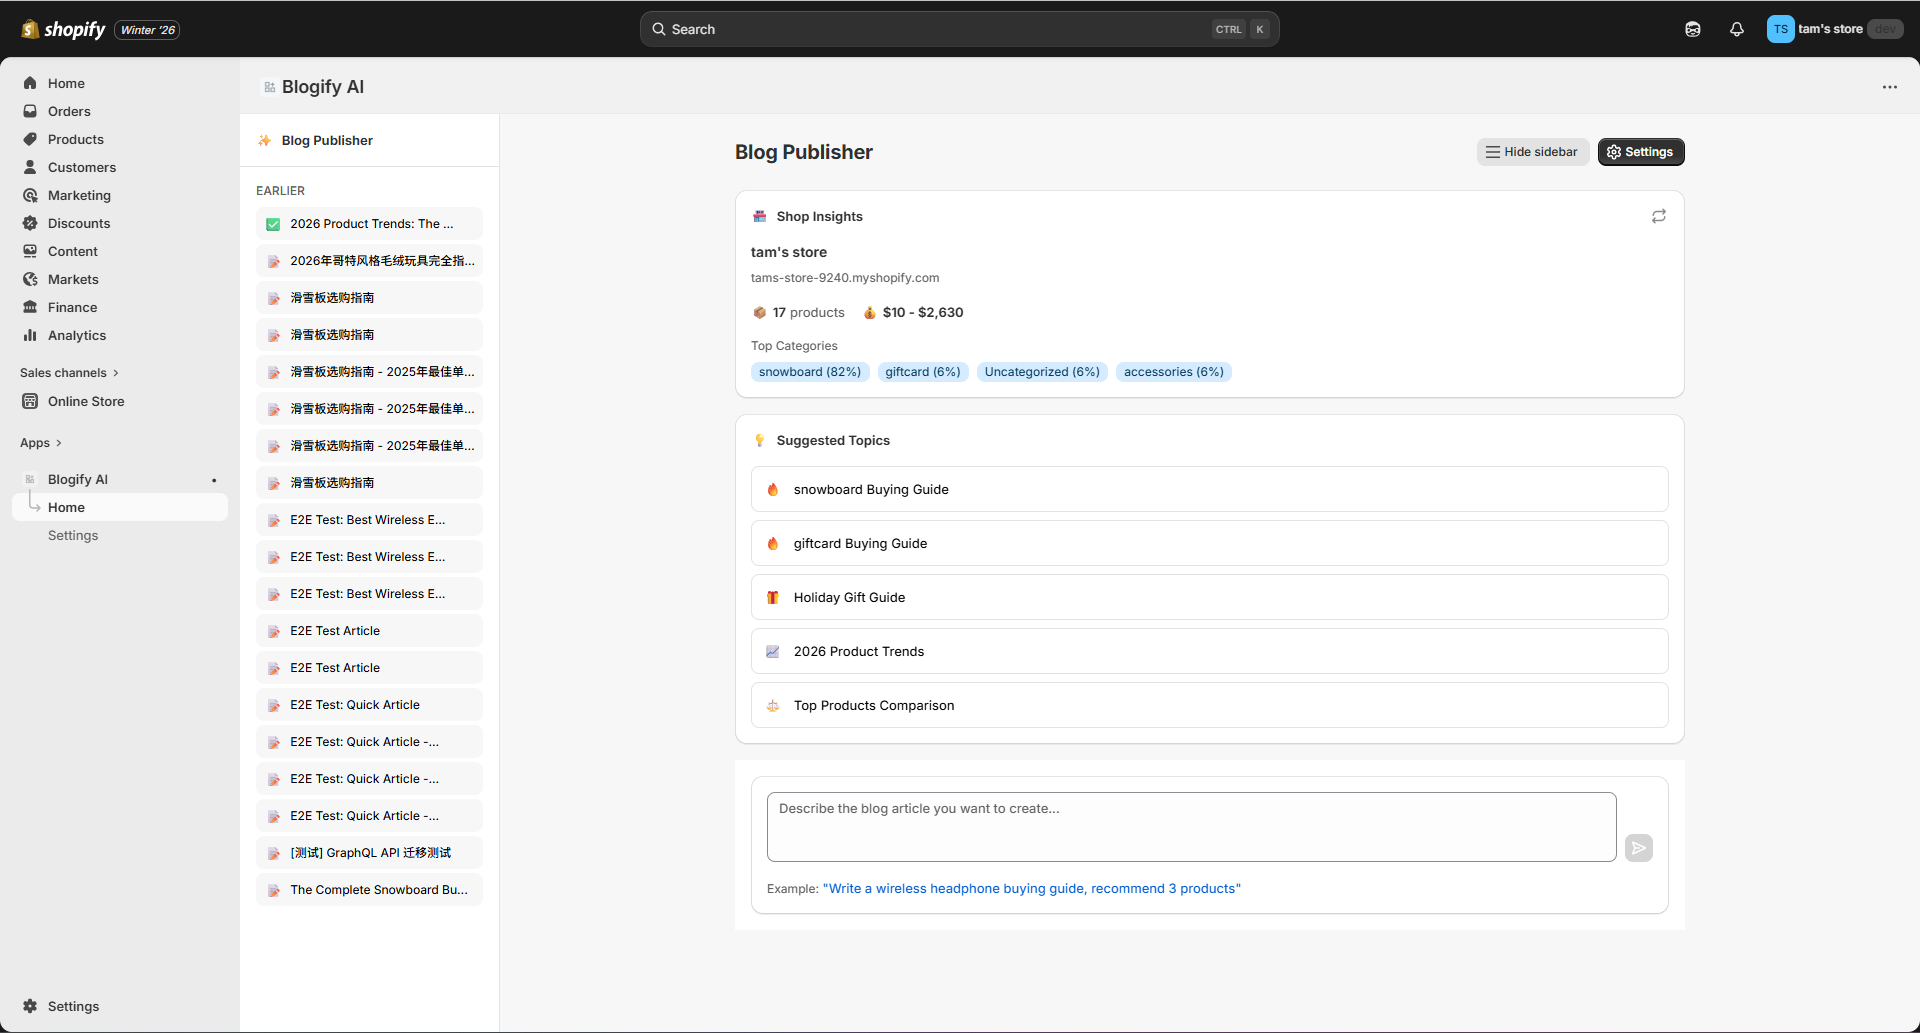The height and width of the screenshot is (1033, 1920).
Task: Open Marketing from the sidebar
Action: coord(79,195)
